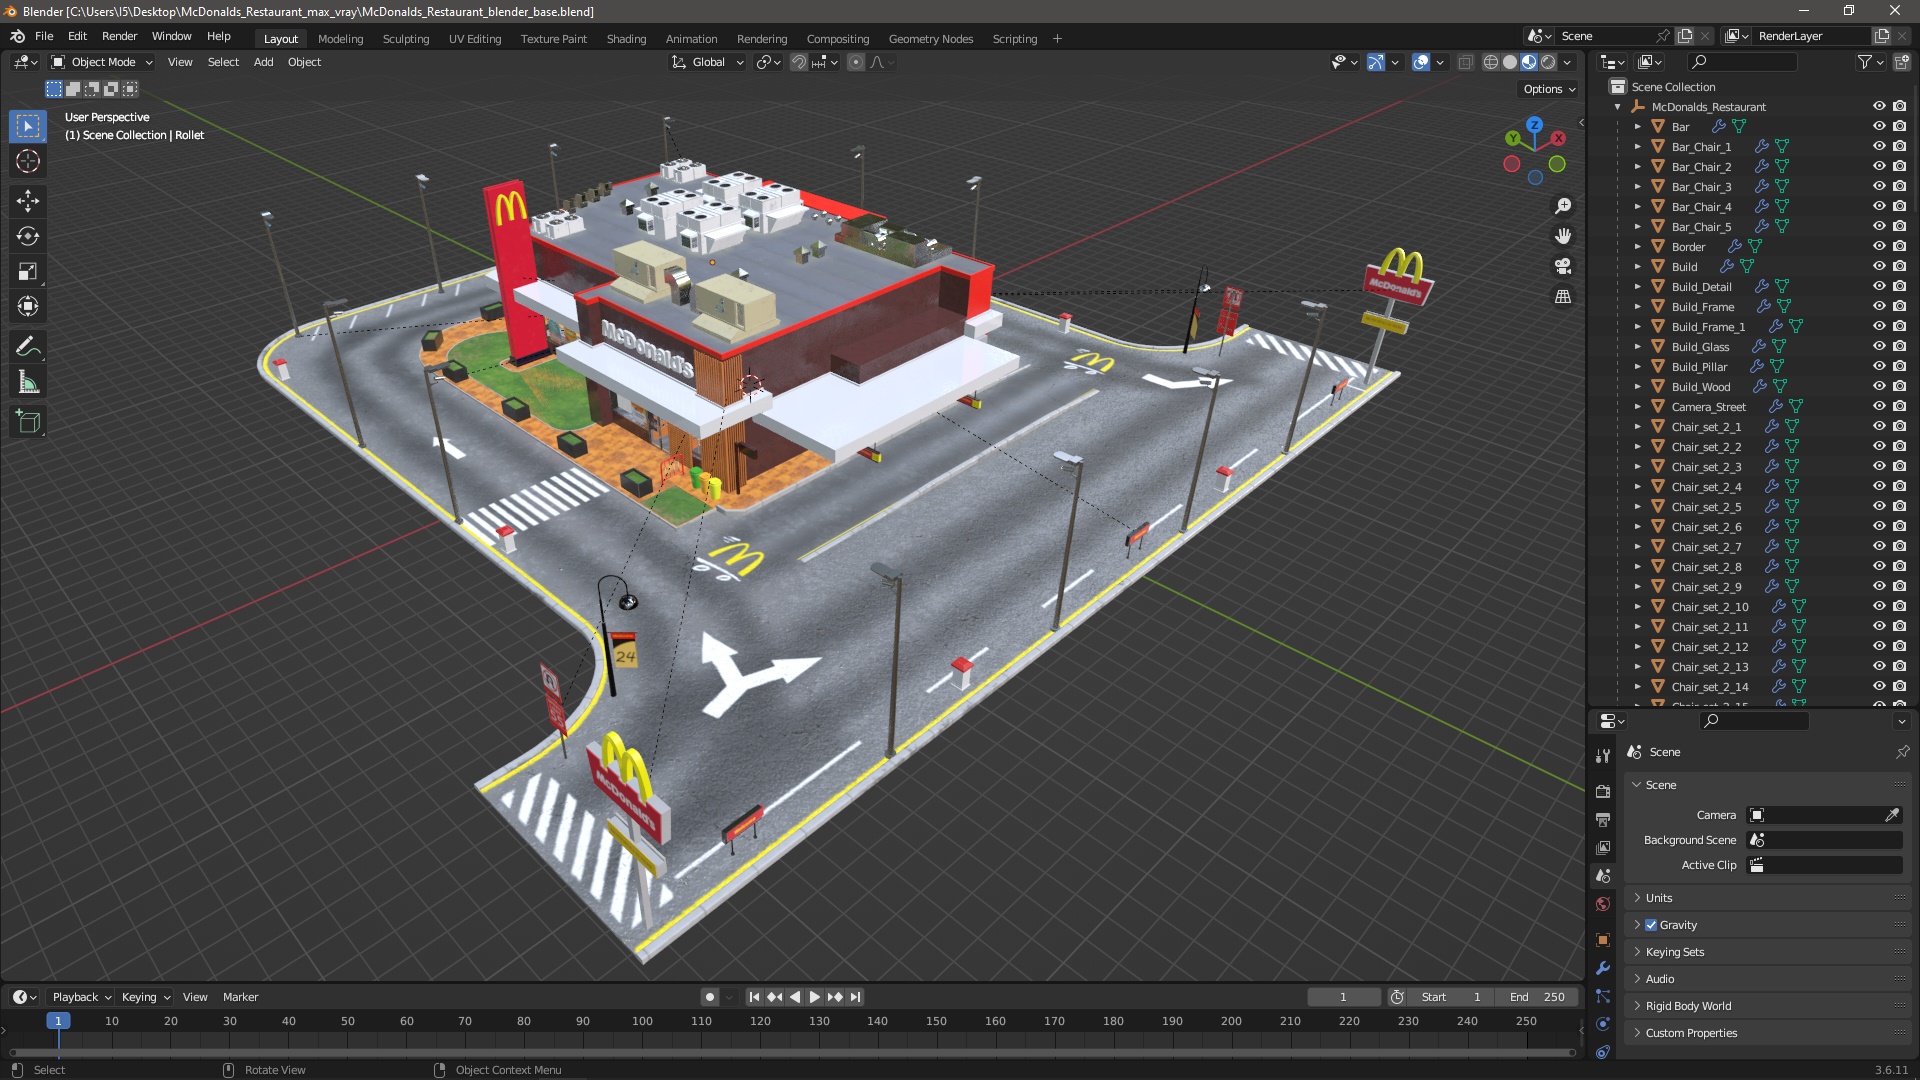
Task: Open the File menu
Action: click(44, 36)
